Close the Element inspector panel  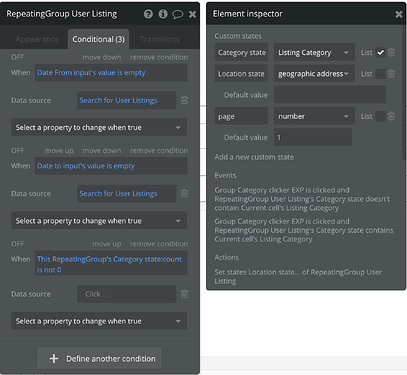point(399,14)
